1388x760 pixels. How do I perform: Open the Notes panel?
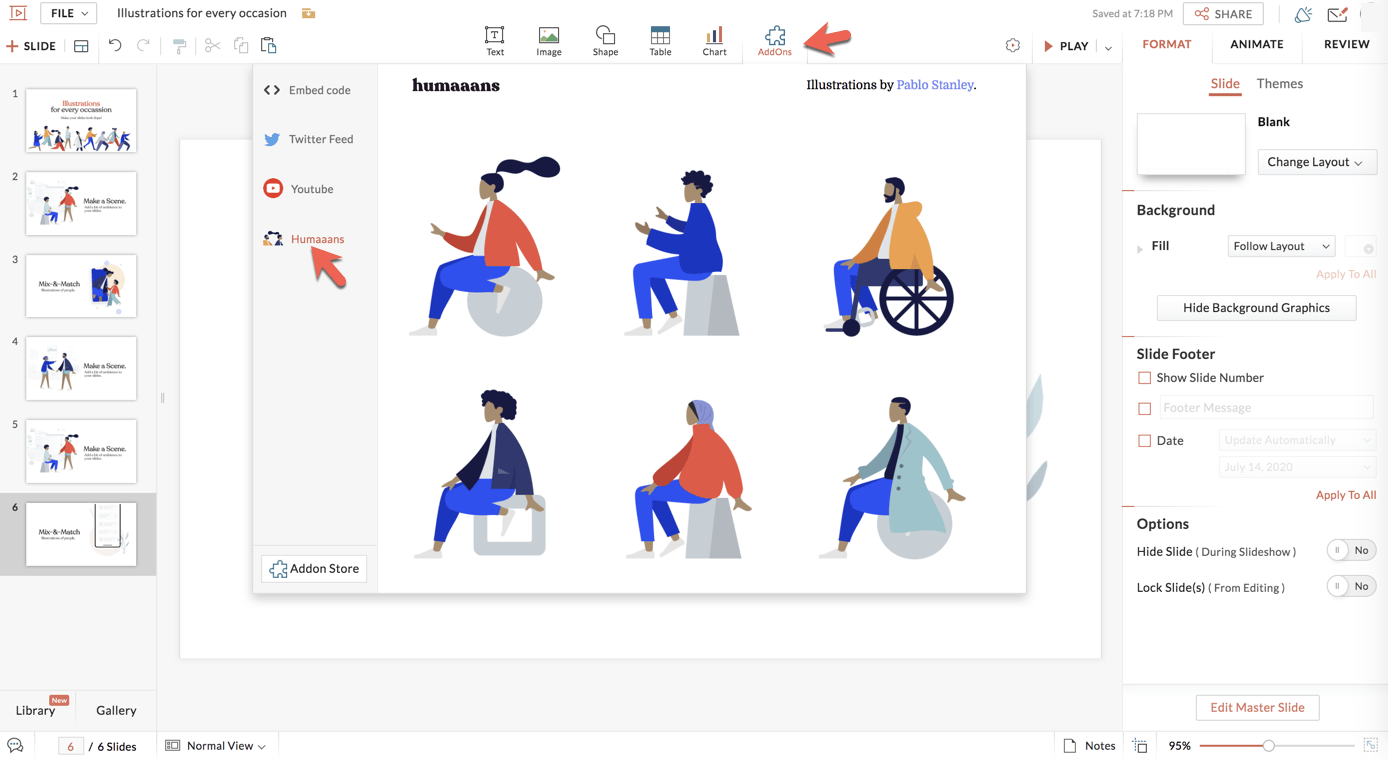1089,746
